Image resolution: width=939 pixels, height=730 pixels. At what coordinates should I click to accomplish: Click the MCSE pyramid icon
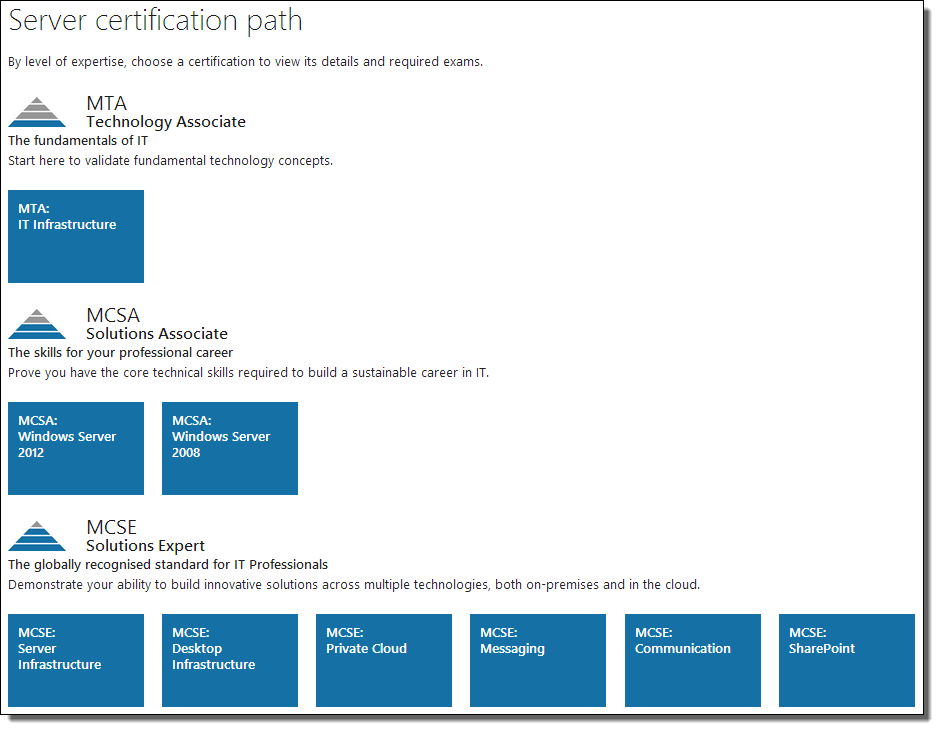pos(37,535)
